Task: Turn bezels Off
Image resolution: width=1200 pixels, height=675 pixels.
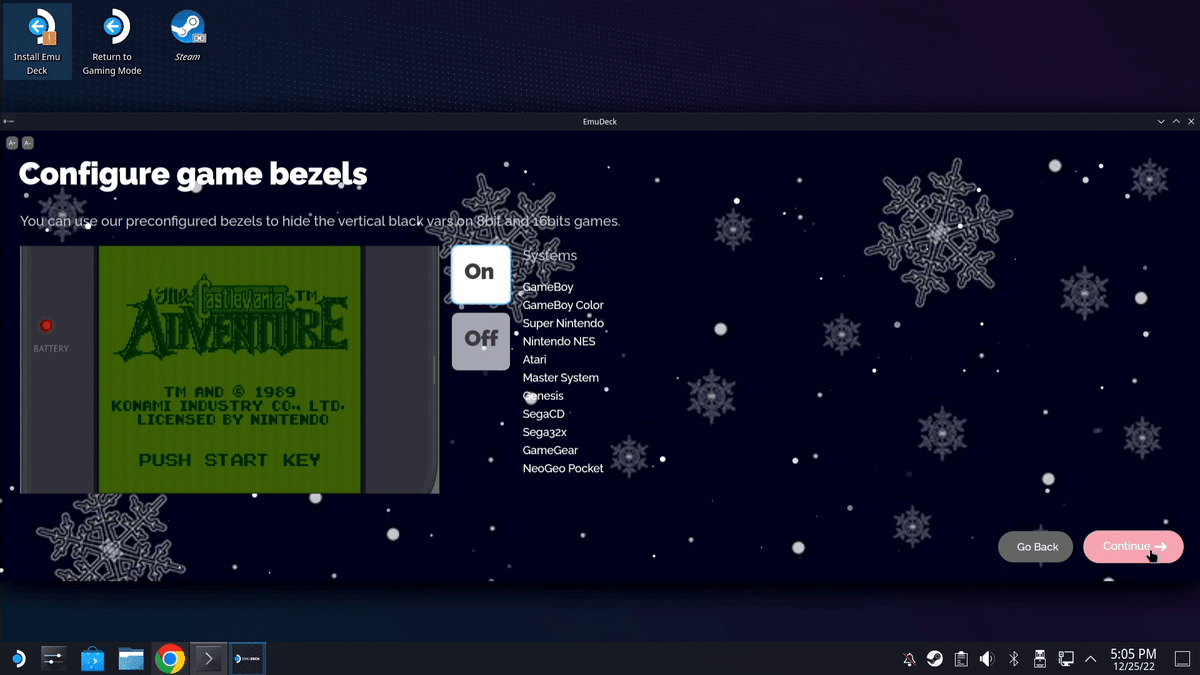Action: coord(481,341)
